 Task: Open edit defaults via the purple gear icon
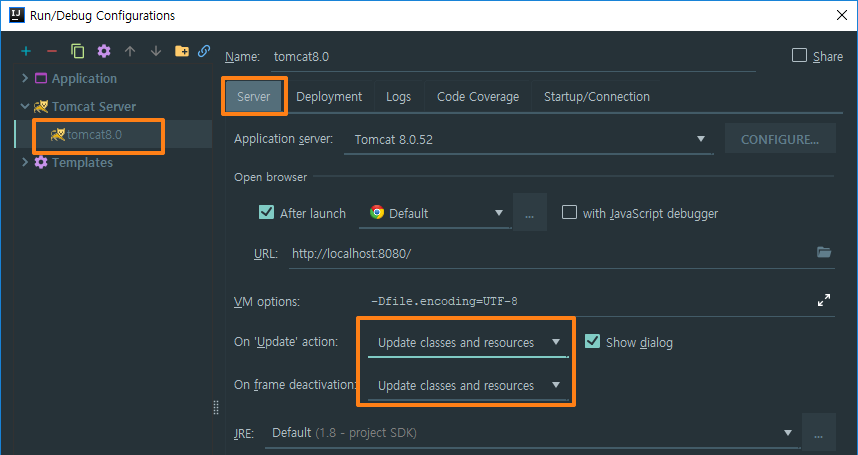coord(104,51)
